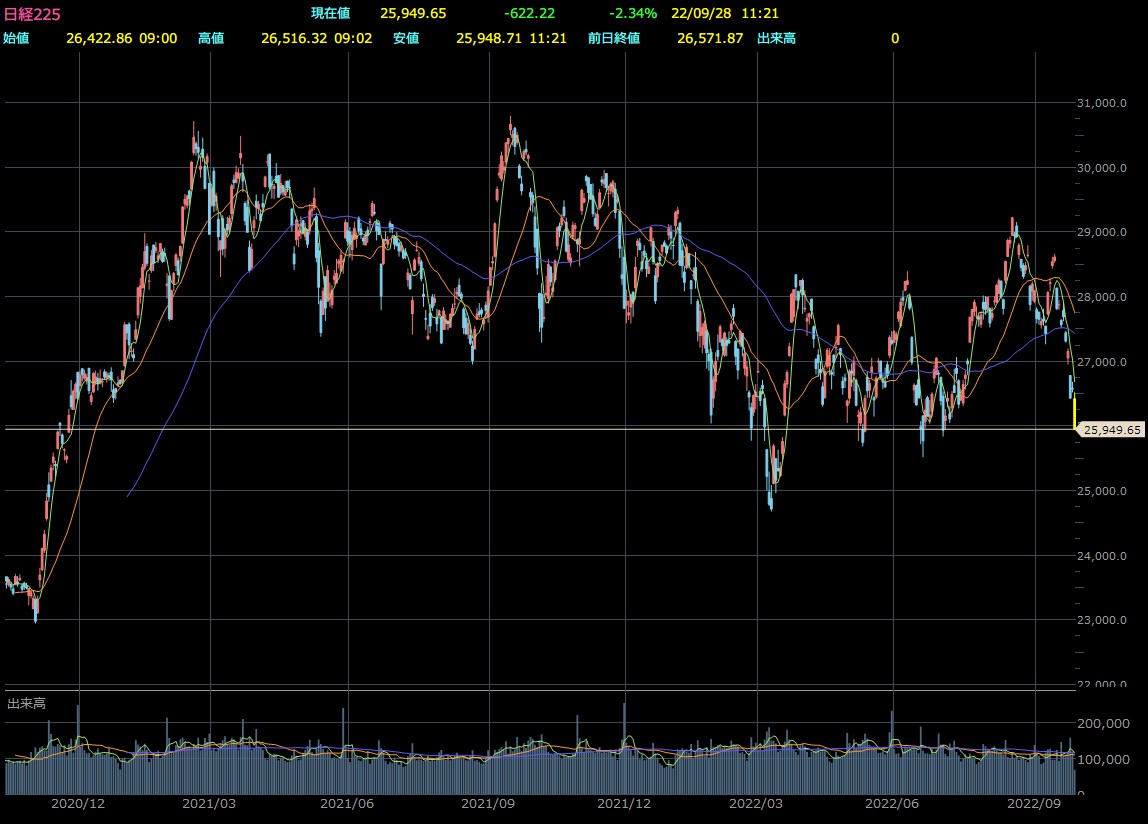This screenshot has width=1148, height=824.
Task: Click the 200,000 volume axis label
Action: click(x=1103, y=724)
